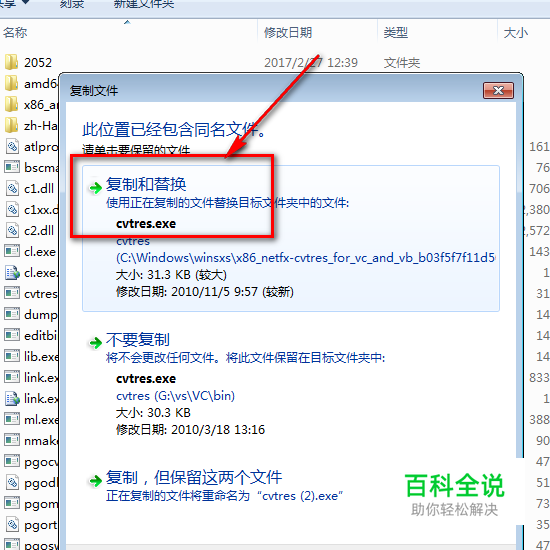Select the ml.exe file icon
Image resolution: width=550 pixels, height=550 pixels.
coord(12,419)
